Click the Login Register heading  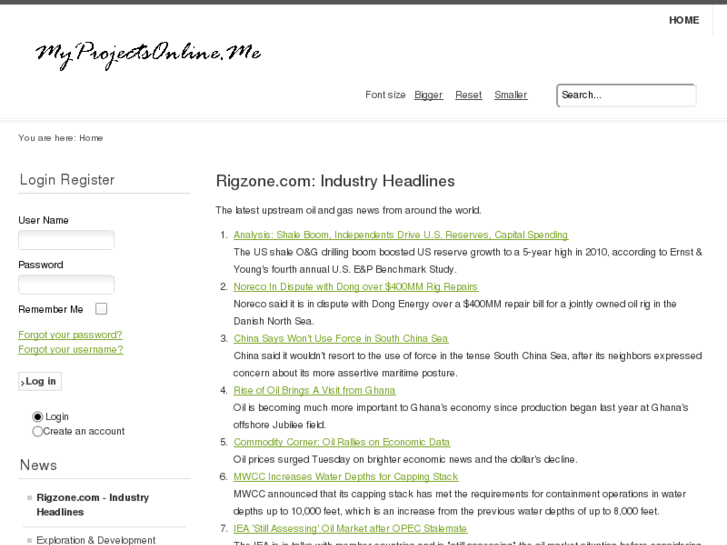click(x=67, y=180)
